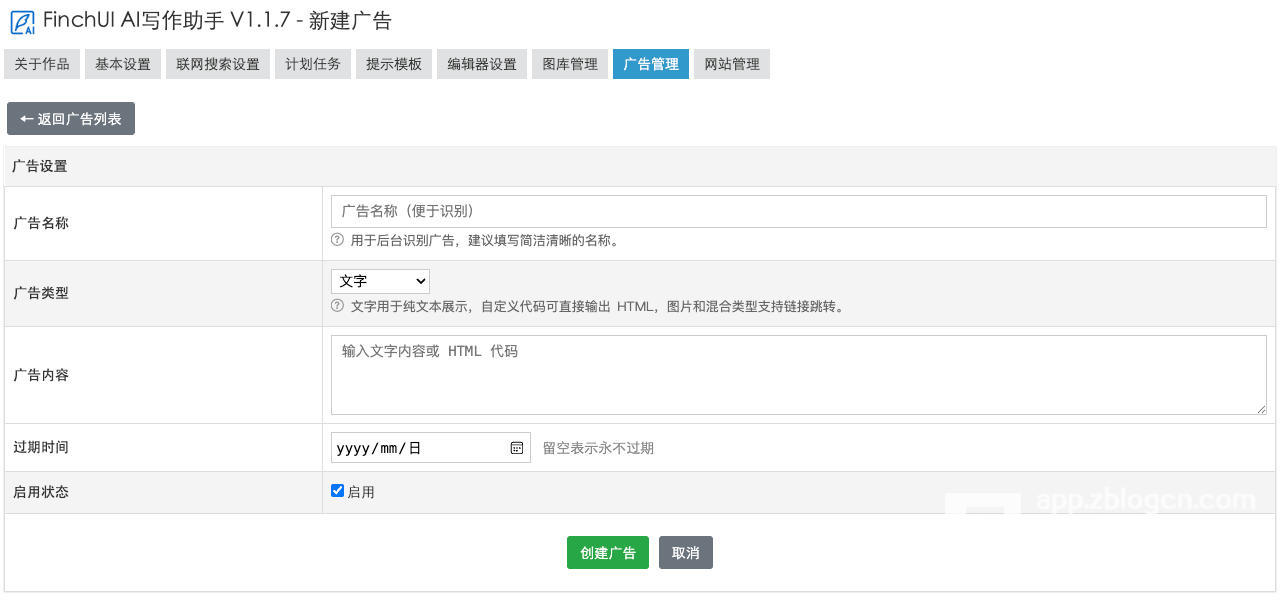This screenshot has width=1282, height=601.
Task: Open the 基本设置 tab
Action: click(x=123, y=64)
